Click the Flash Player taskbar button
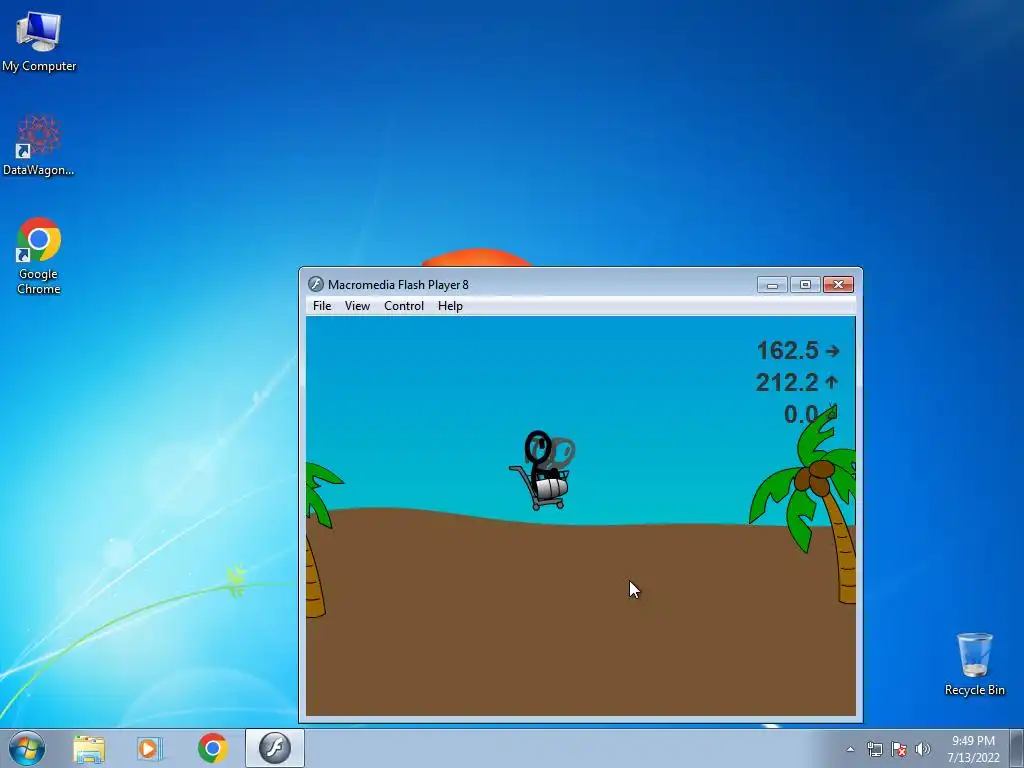1024x768 pixels. pos(275,748)
